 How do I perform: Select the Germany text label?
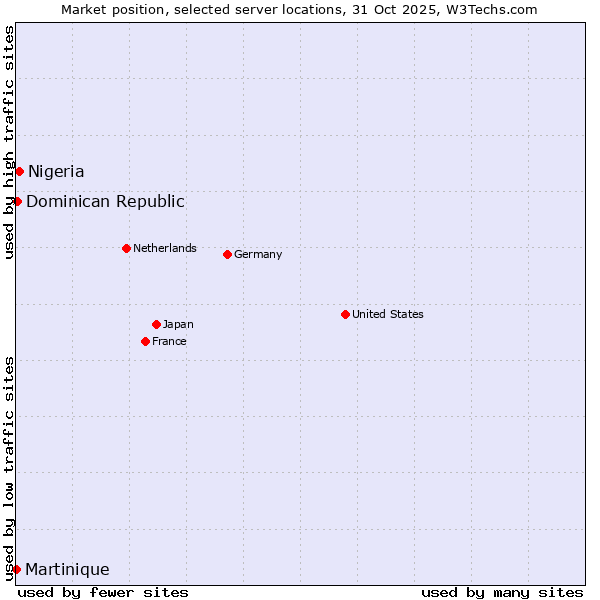(258, 254)
